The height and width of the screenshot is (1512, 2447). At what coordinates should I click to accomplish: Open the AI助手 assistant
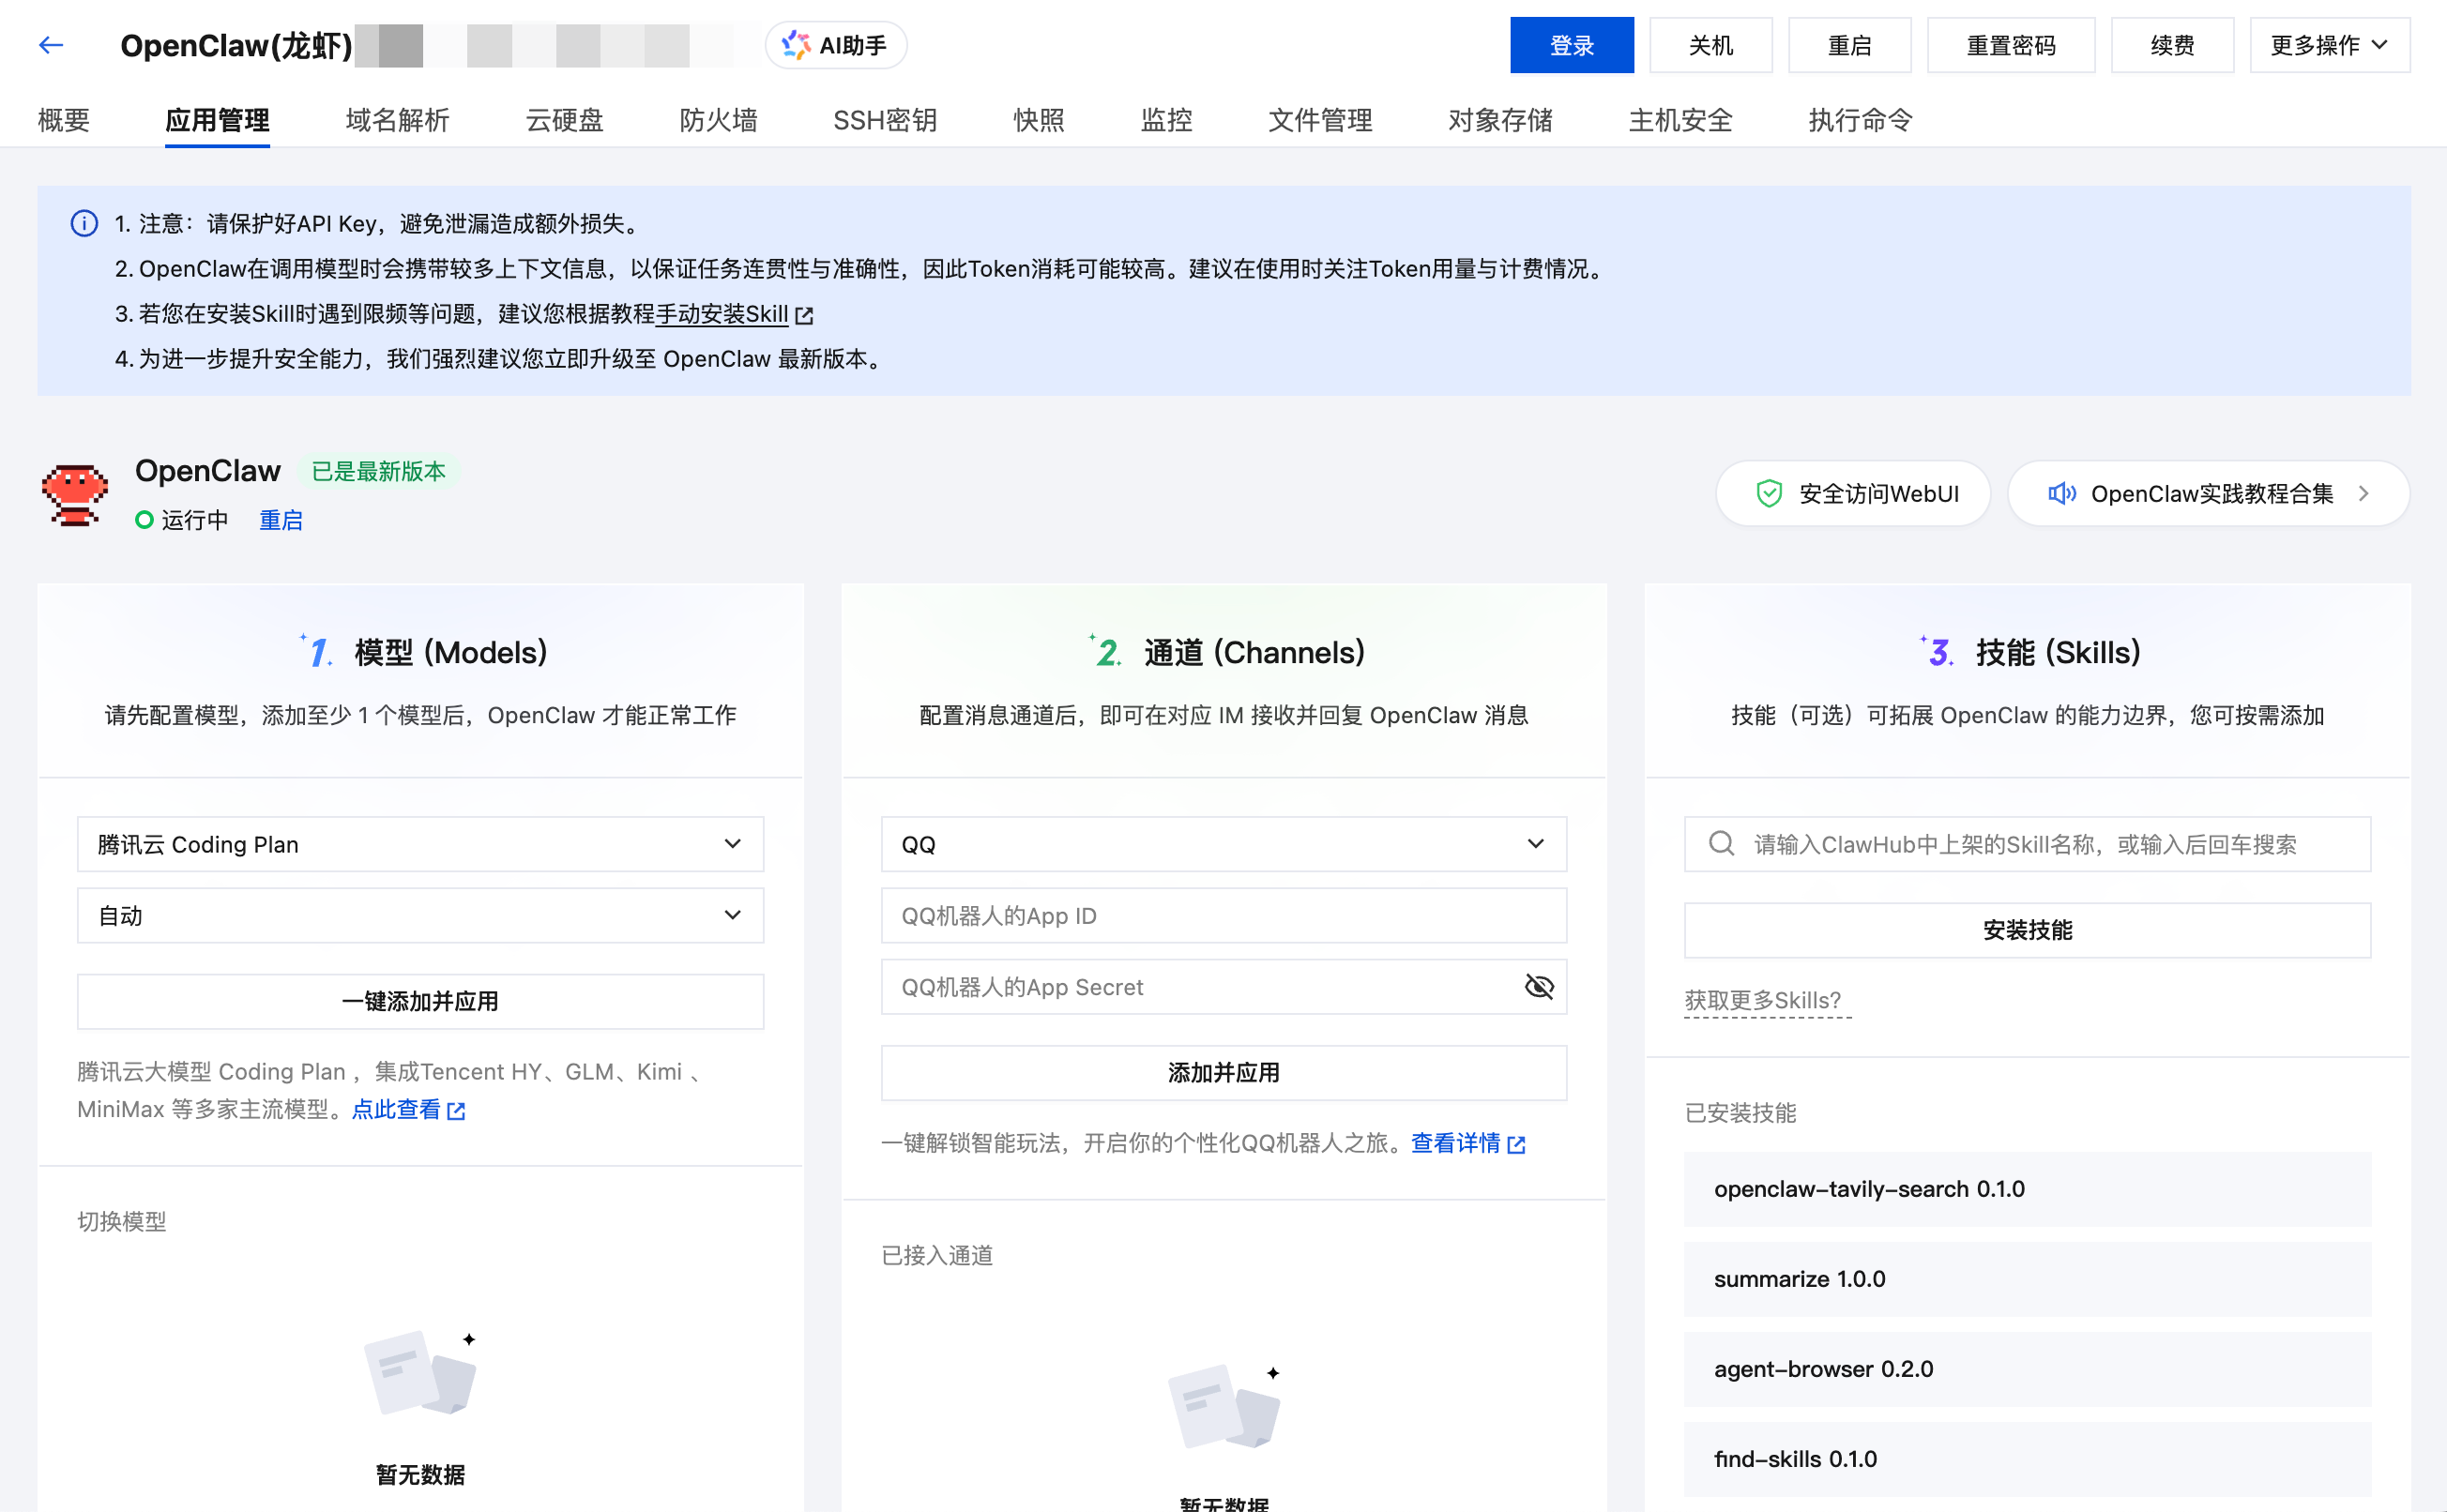pos(836,45)
